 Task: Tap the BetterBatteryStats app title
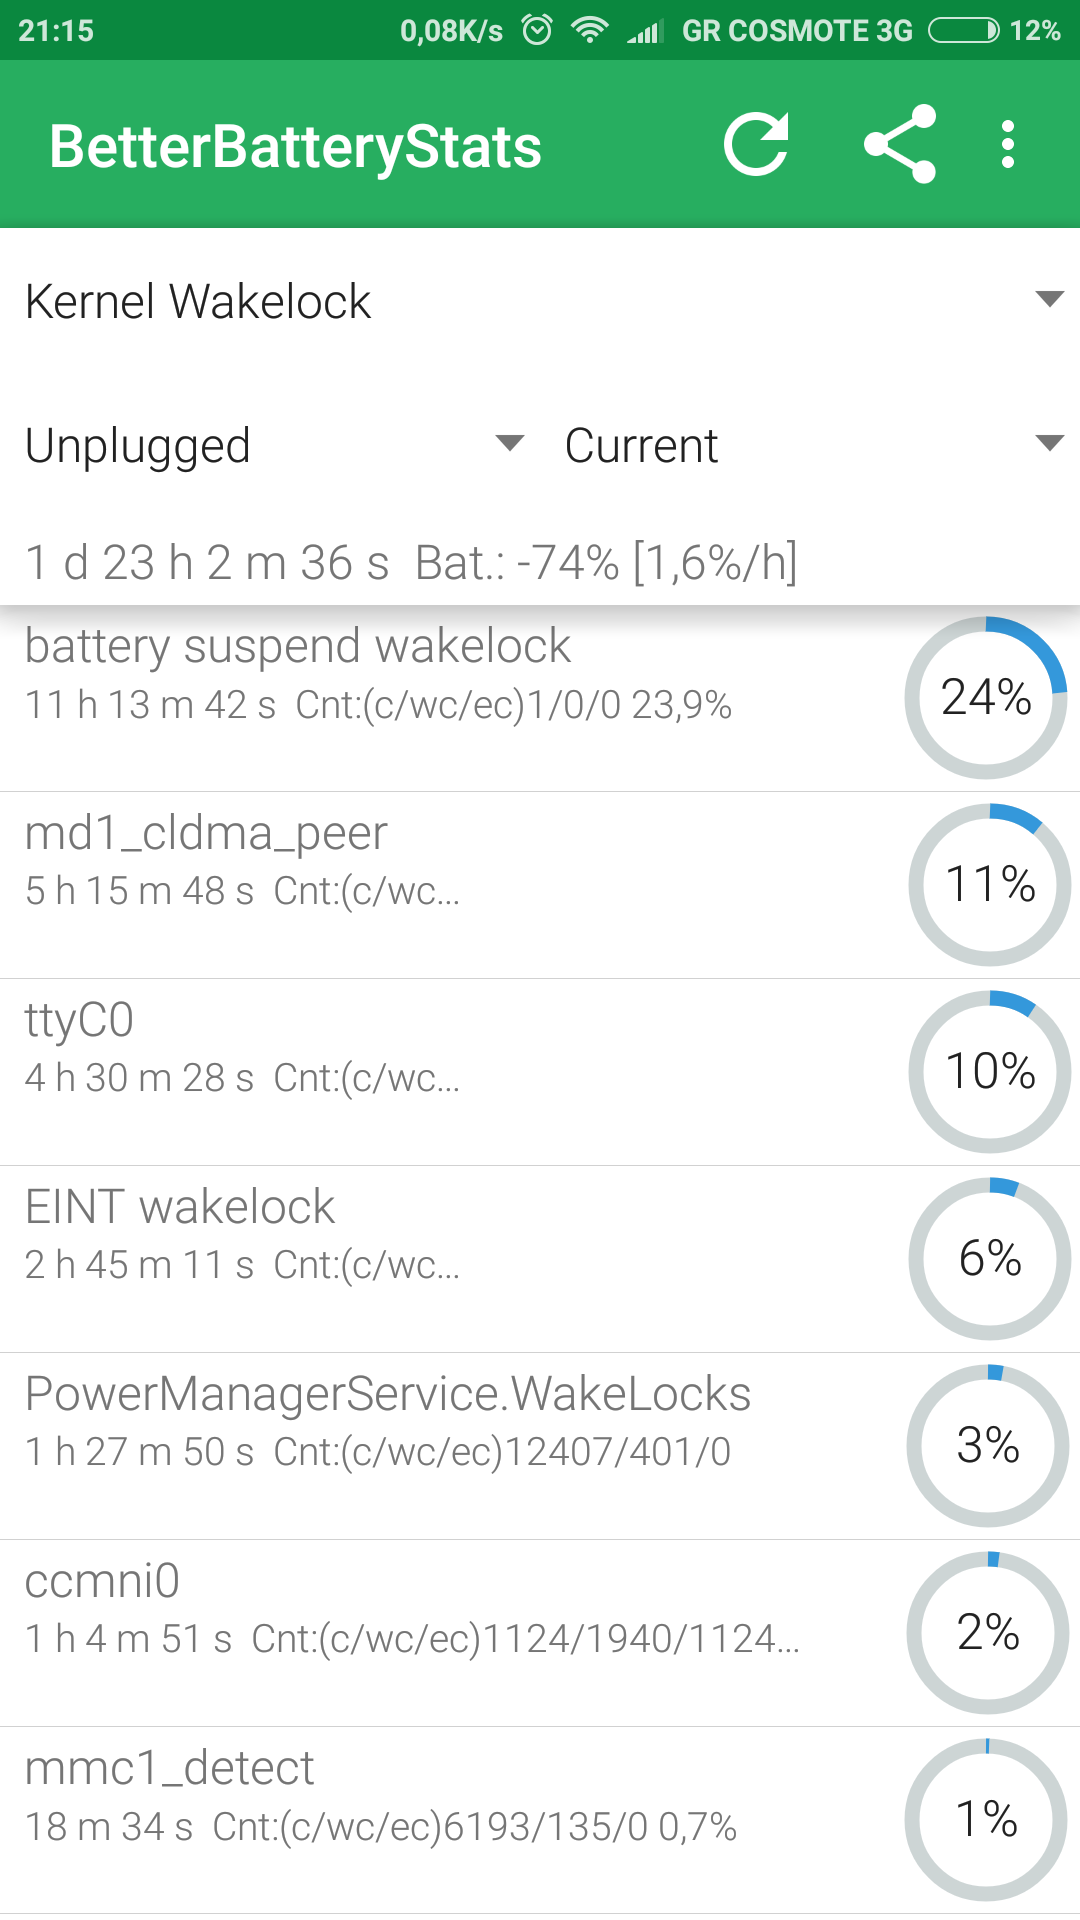coord(296,147)
